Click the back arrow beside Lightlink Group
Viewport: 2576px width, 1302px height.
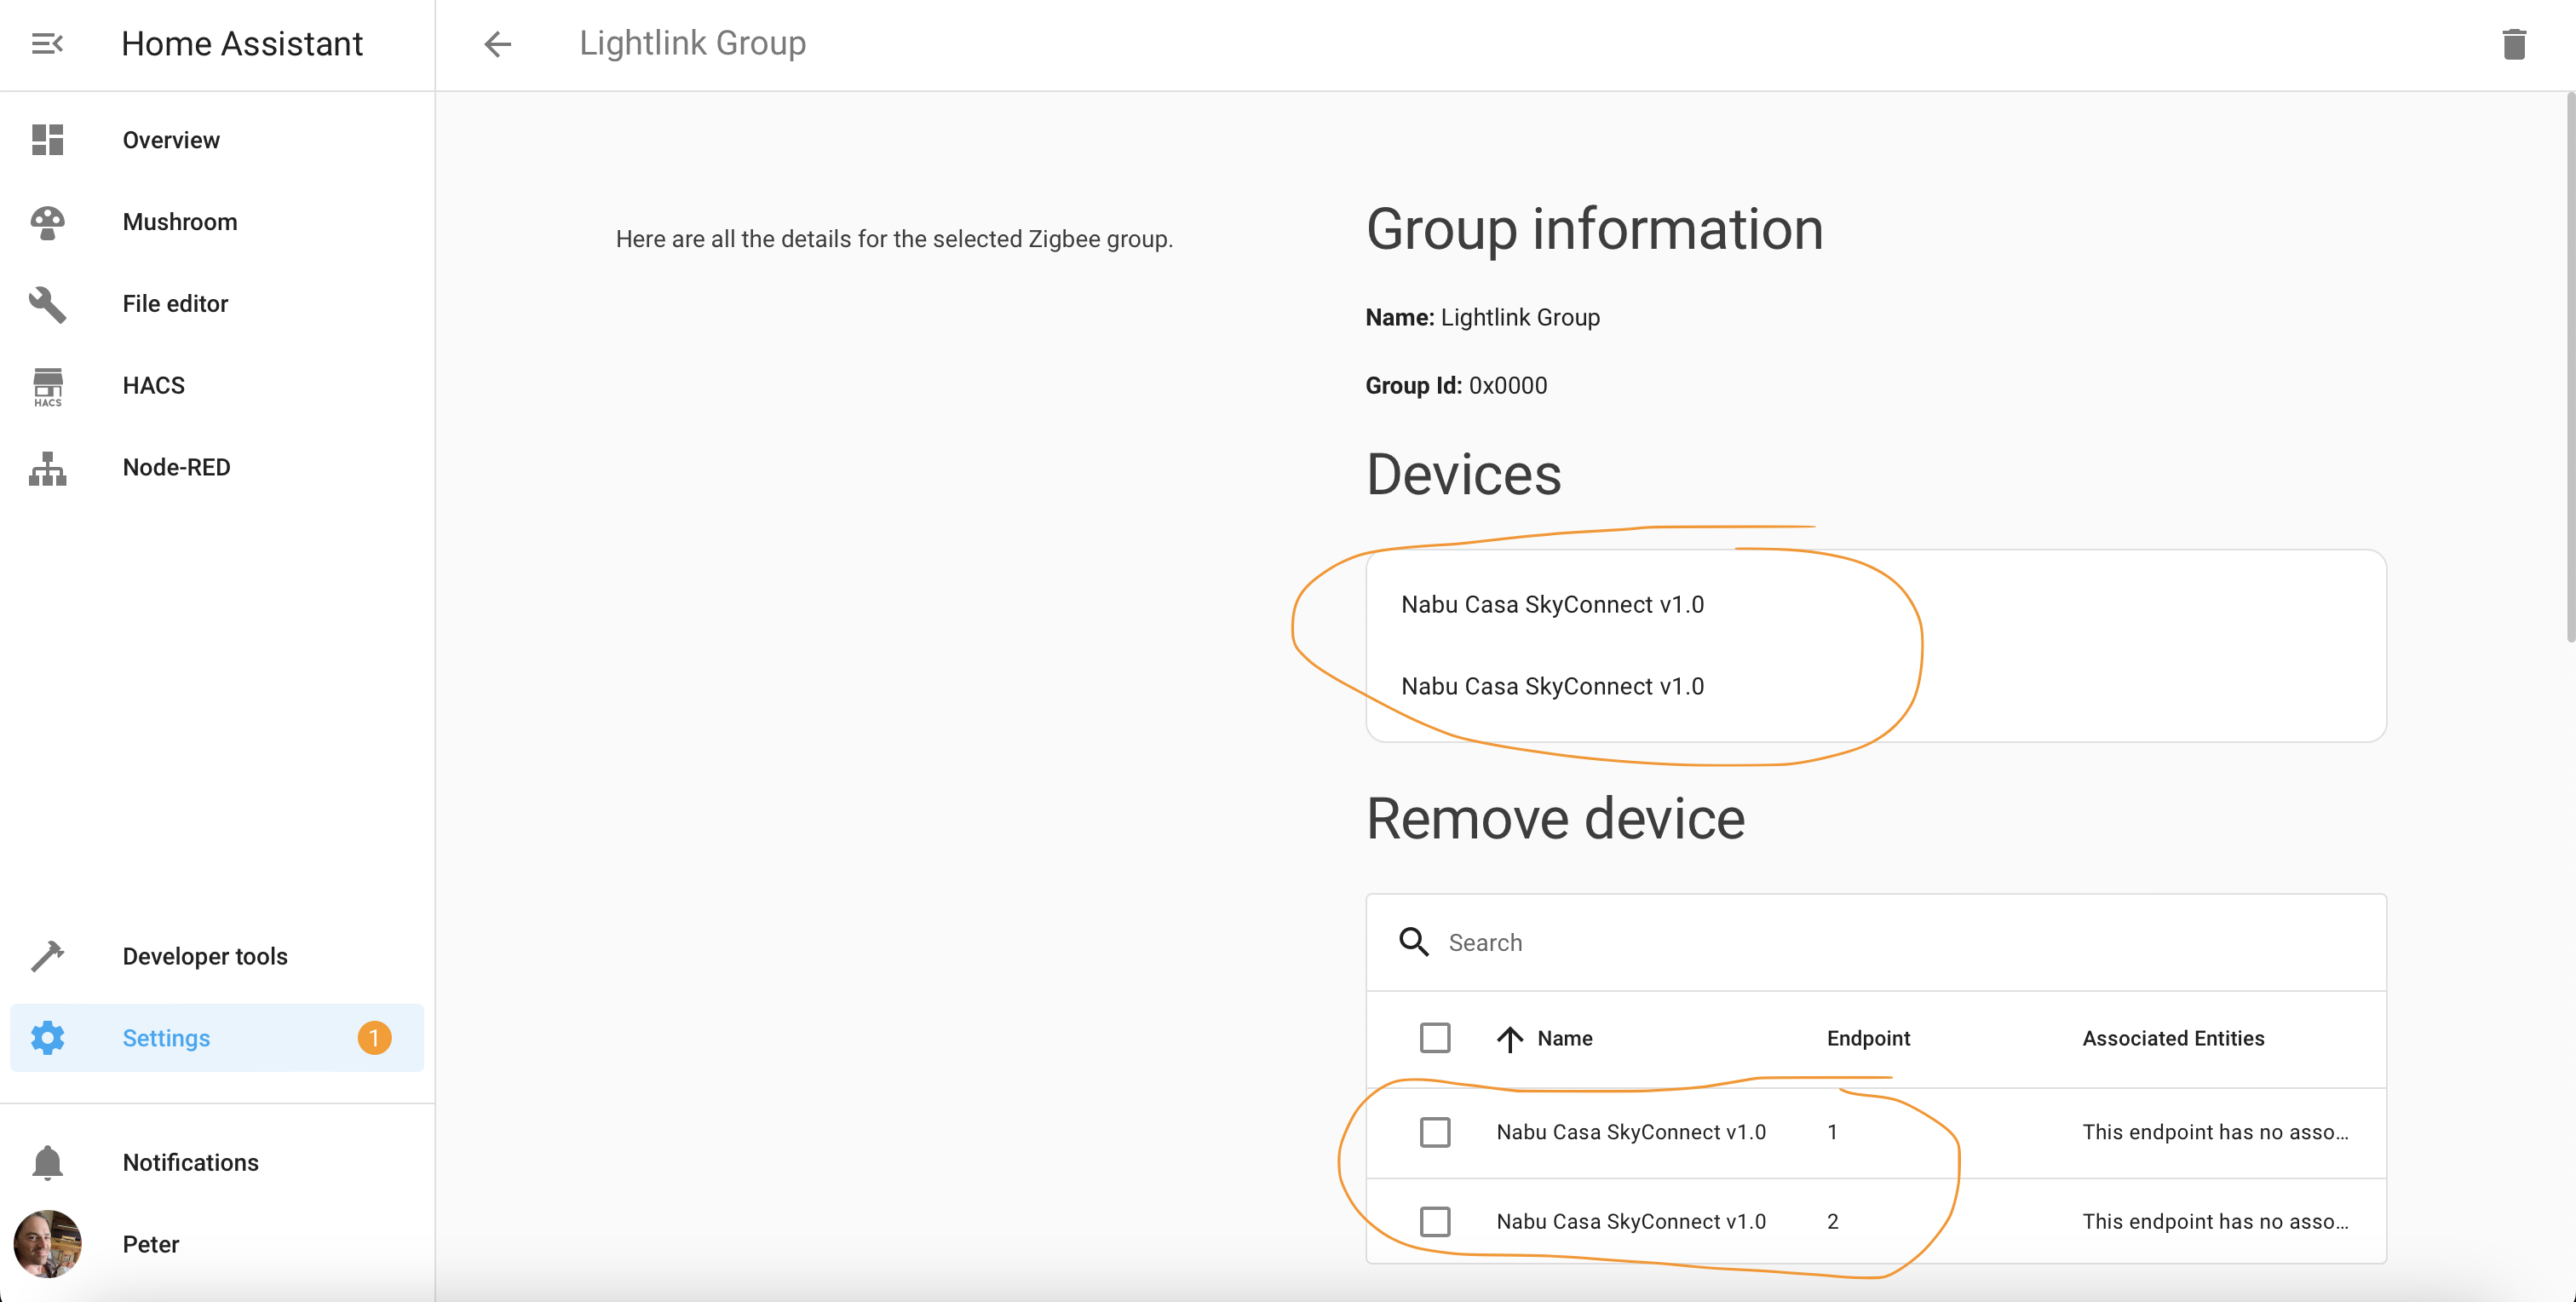[497, 43]
